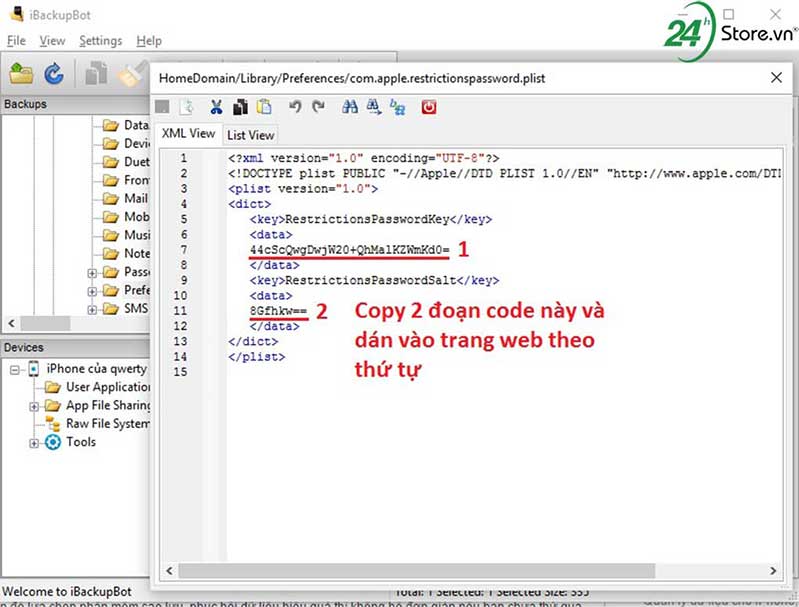Click the Copy icon in editor toolbar

[x=240, y=107]
